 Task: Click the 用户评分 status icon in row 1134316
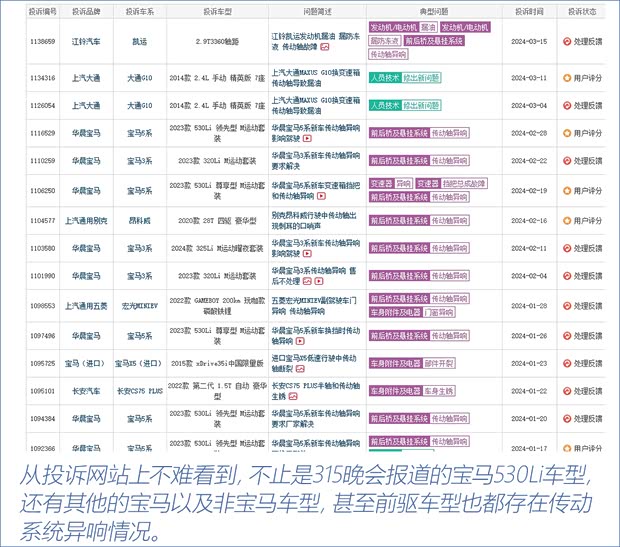567,78
